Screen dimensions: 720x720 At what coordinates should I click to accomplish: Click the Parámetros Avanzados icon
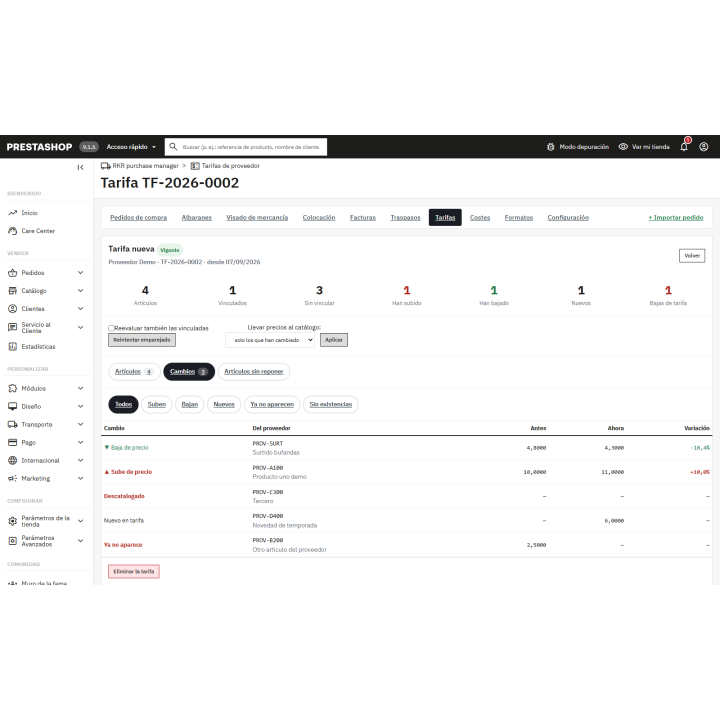point(12,541)
